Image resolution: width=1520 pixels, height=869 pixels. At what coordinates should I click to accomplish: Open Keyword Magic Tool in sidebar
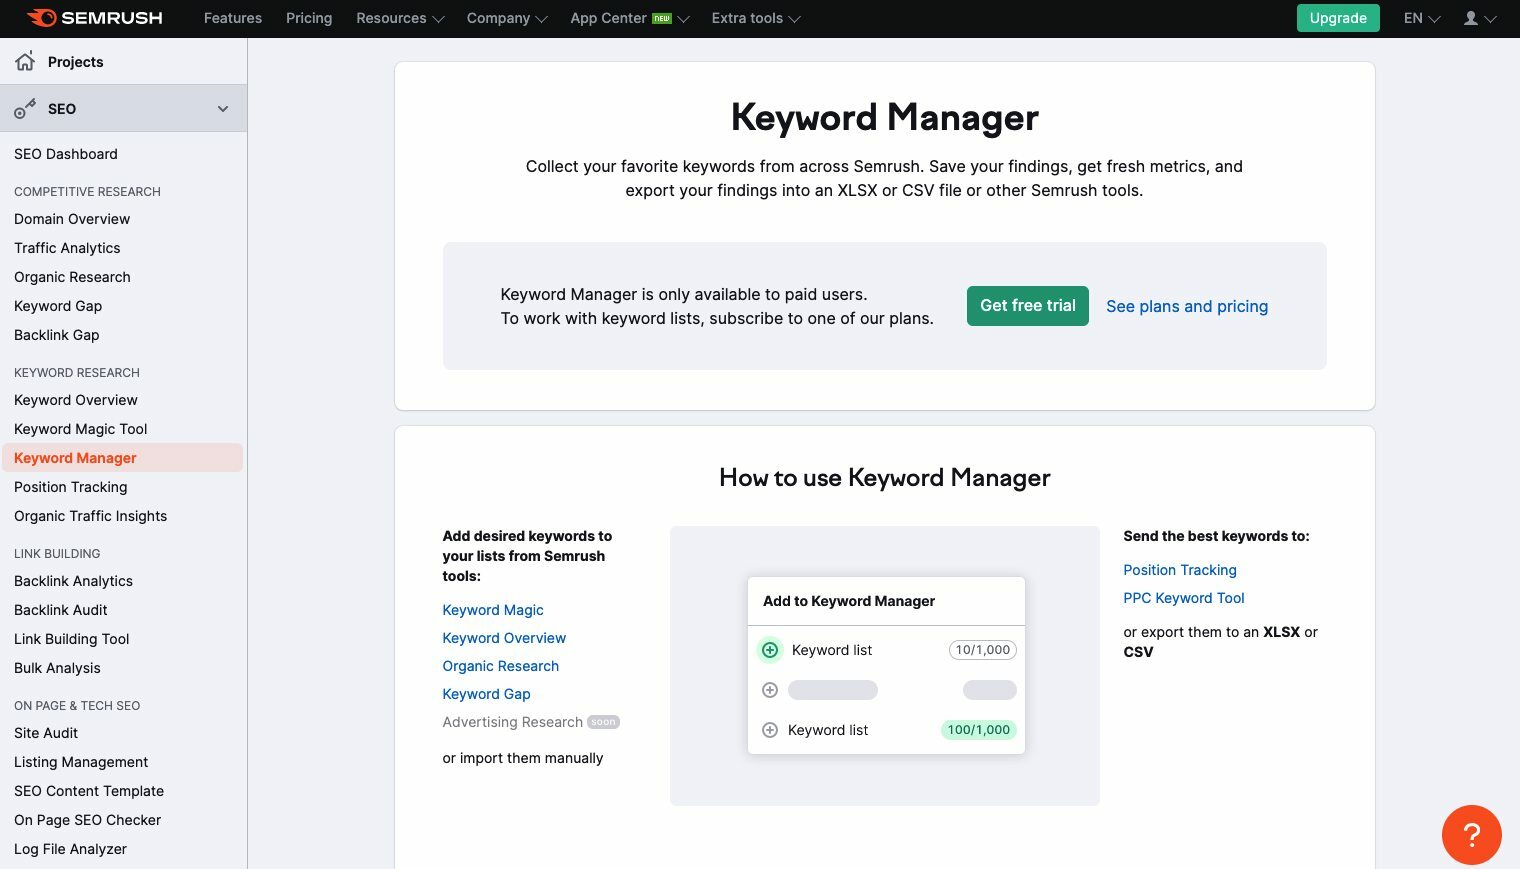tap(81, 429)
